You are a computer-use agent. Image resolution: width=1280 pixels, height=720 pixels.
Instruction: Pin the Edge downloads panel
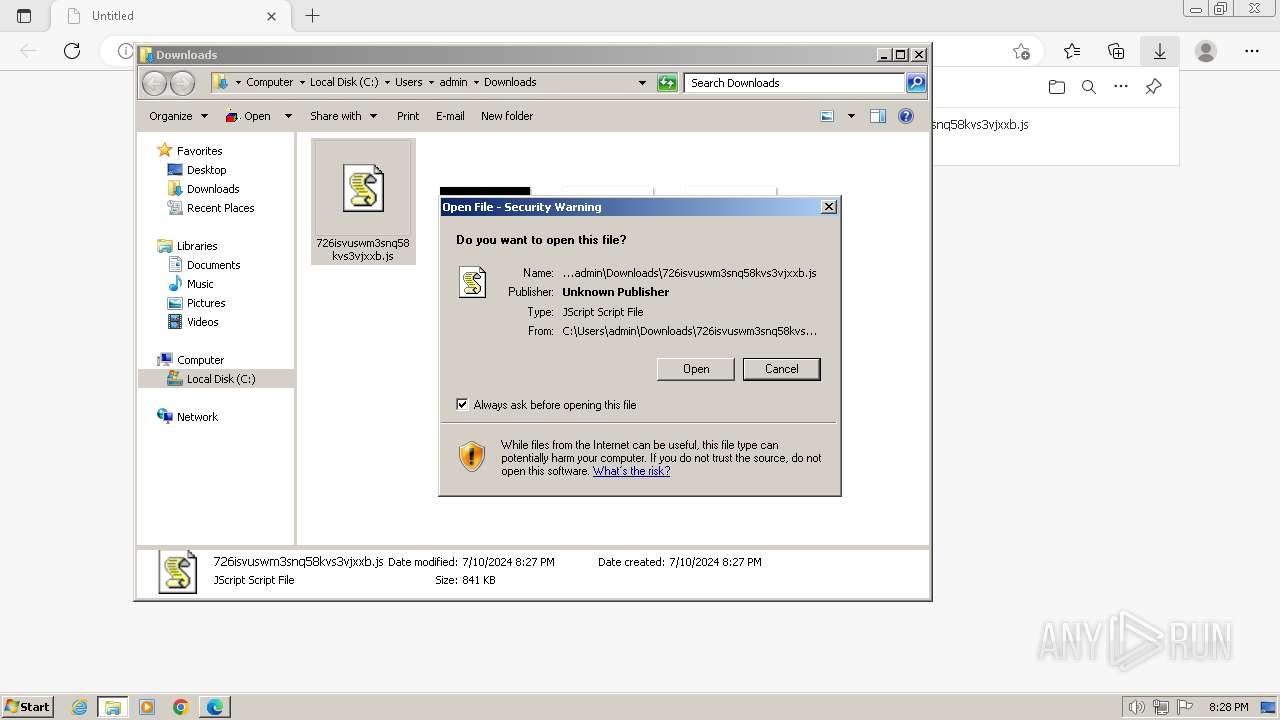1153,87
